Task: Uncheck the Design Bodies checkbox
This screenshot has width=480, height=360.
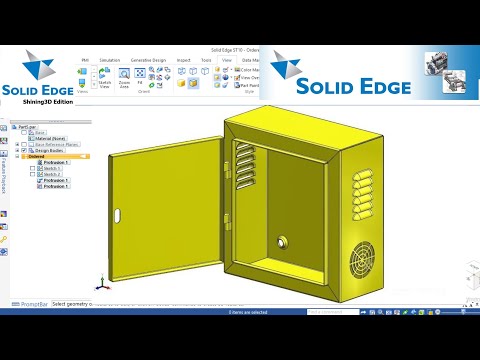Action: coord(24,151)
